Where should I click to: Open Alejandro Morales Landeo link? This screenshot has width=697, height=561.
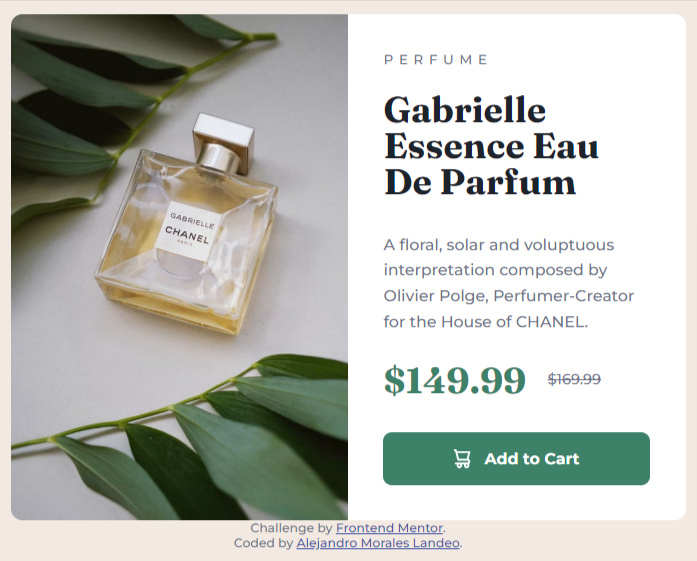pyautogui.click(x=378, y=543)
